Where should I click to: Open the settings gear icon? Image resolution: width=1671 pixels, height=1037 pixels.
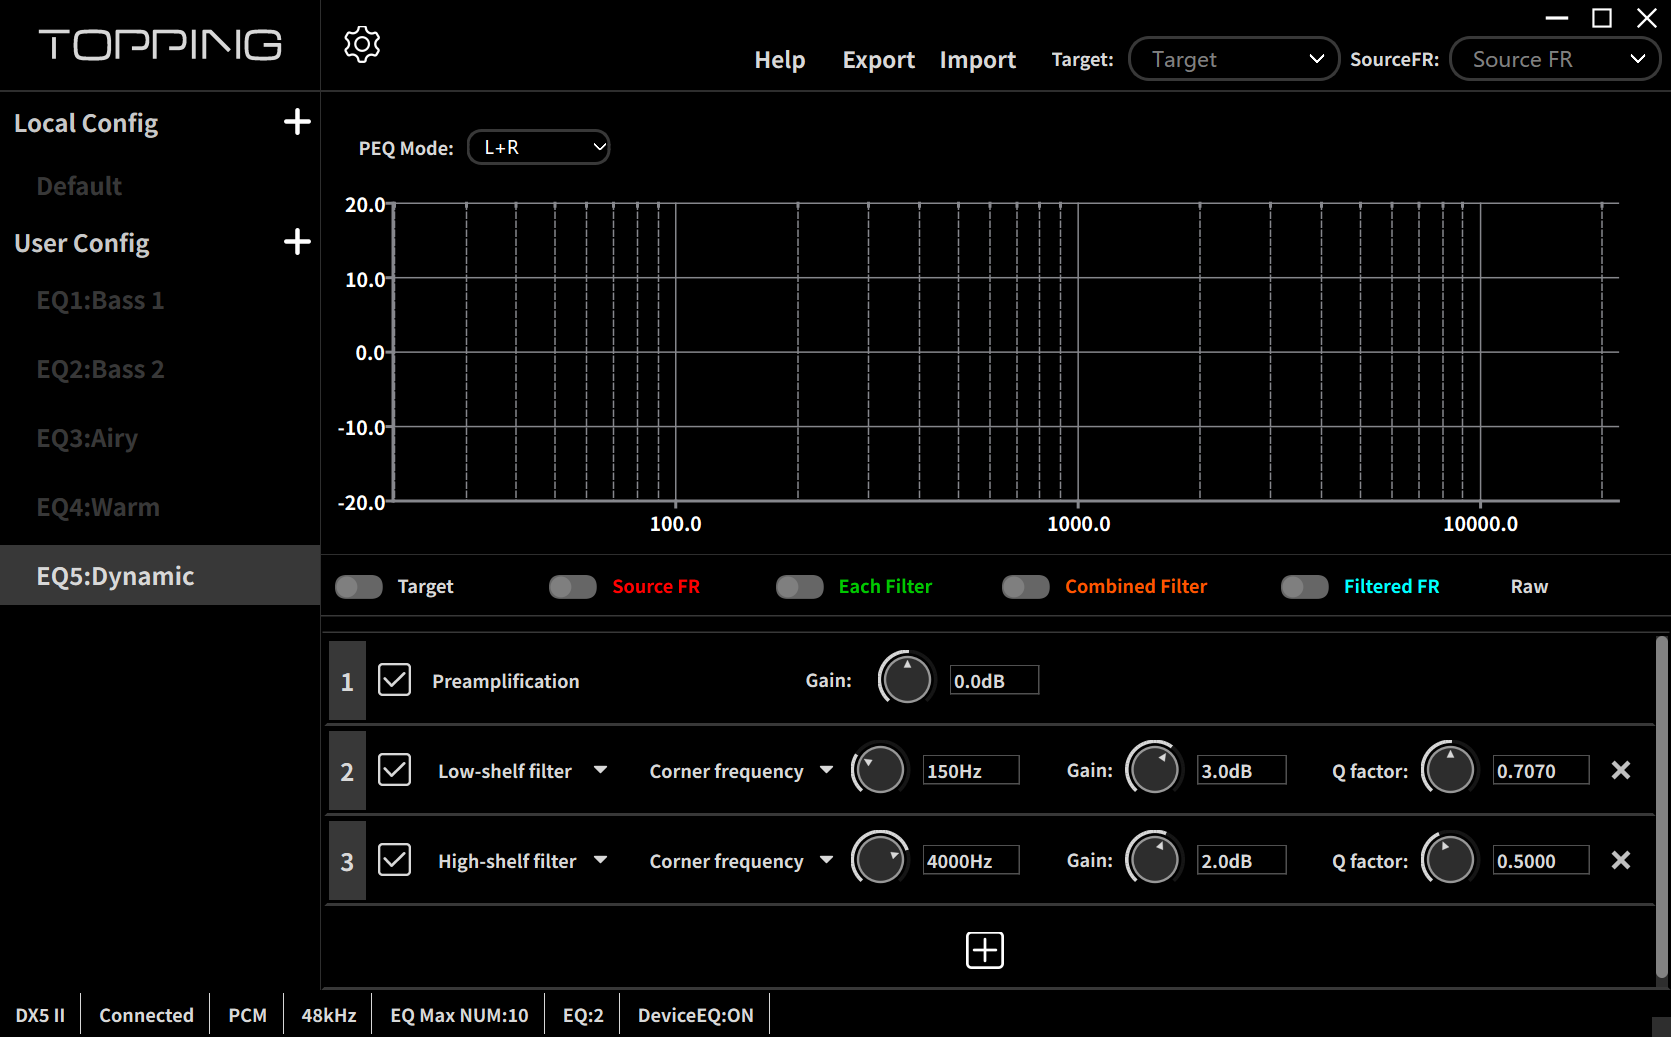point(362,44)
